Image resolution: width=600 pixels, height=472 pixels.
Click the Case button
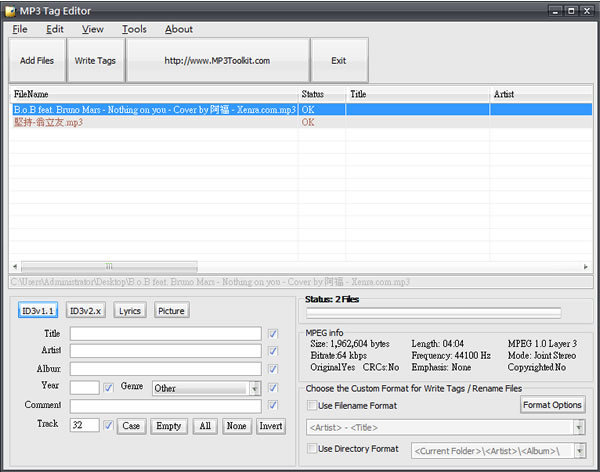(x=131, y=426)
